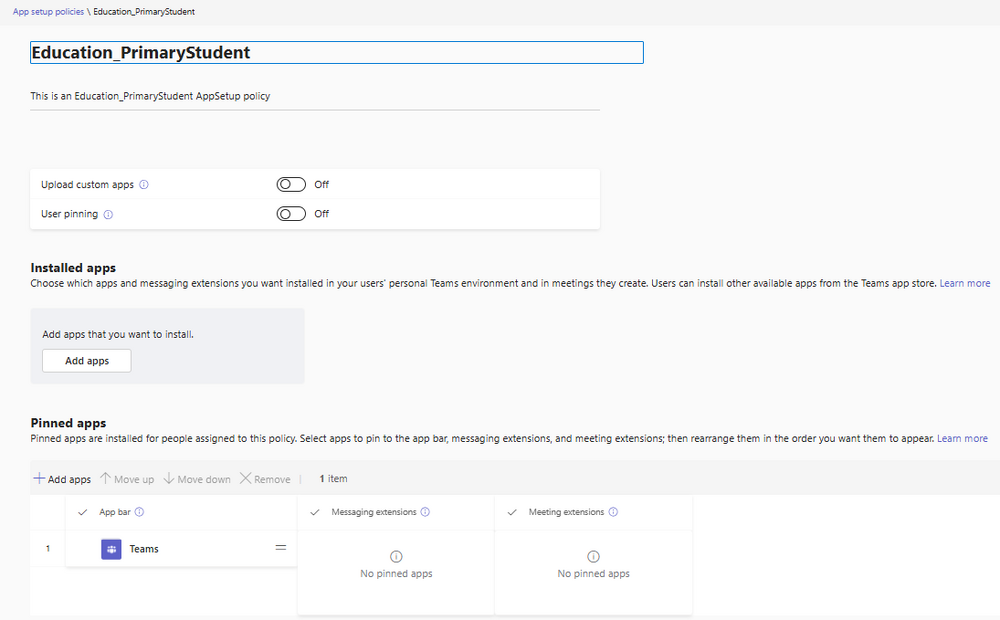Click the row number 1 cell

click(x=48, y=549)
